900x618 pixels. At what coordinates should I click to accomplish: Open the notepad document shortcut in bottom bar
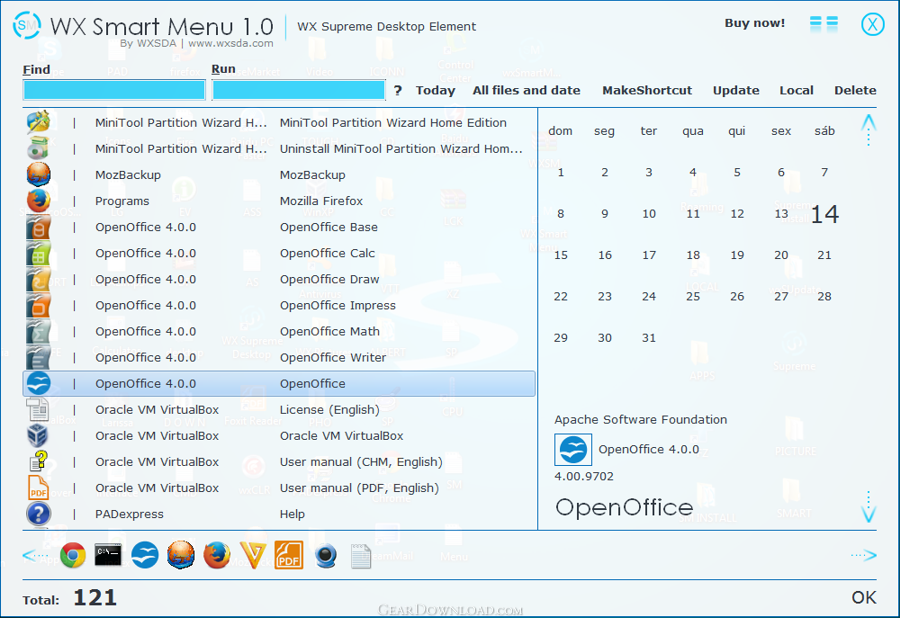tap(360, 555)
